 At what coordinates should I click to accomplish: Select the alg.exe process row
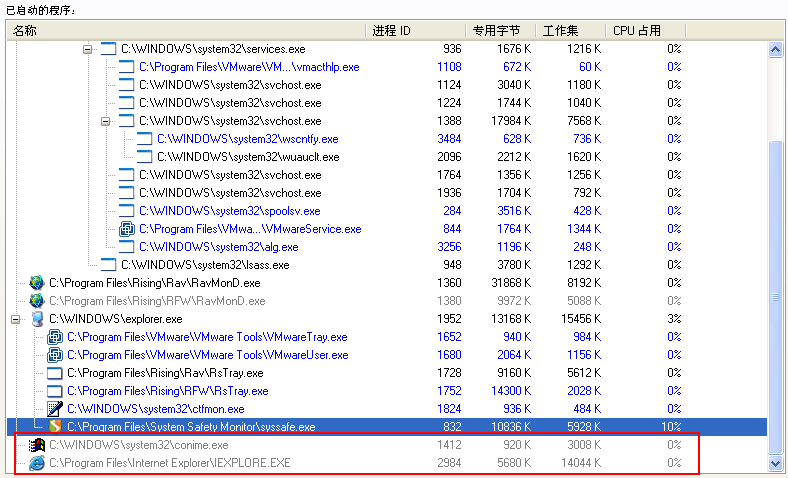pyautogui.click(x=387, y=247)
